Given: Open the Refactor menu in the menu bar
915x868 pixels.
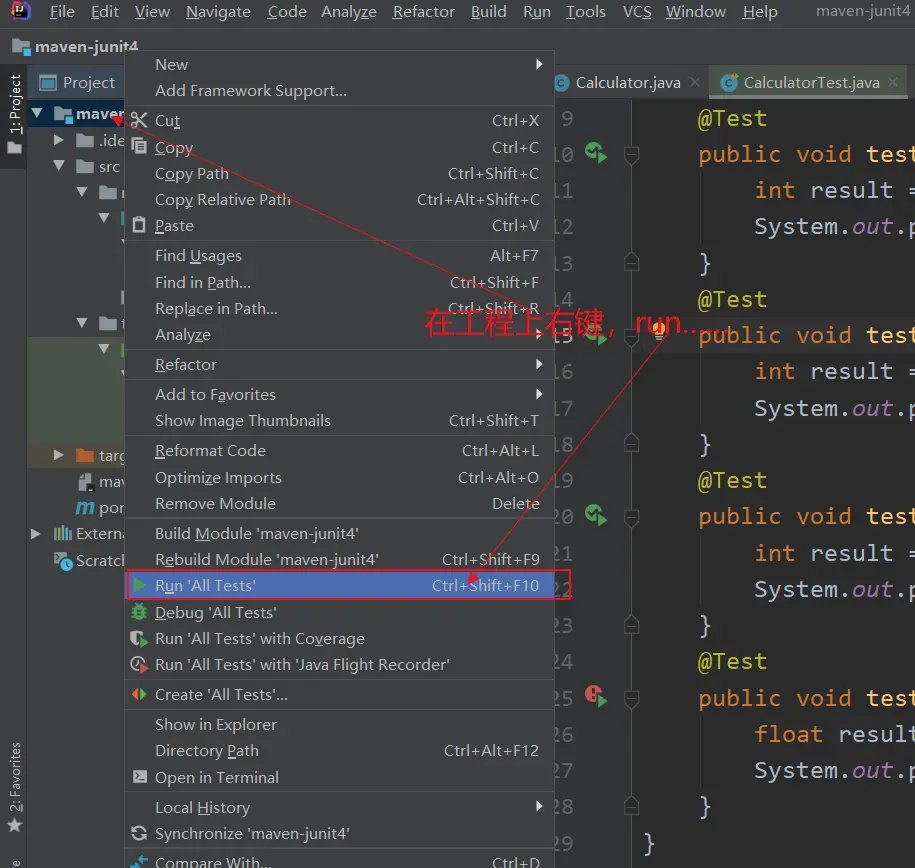Looking at the screenshot, I should 423,12.
